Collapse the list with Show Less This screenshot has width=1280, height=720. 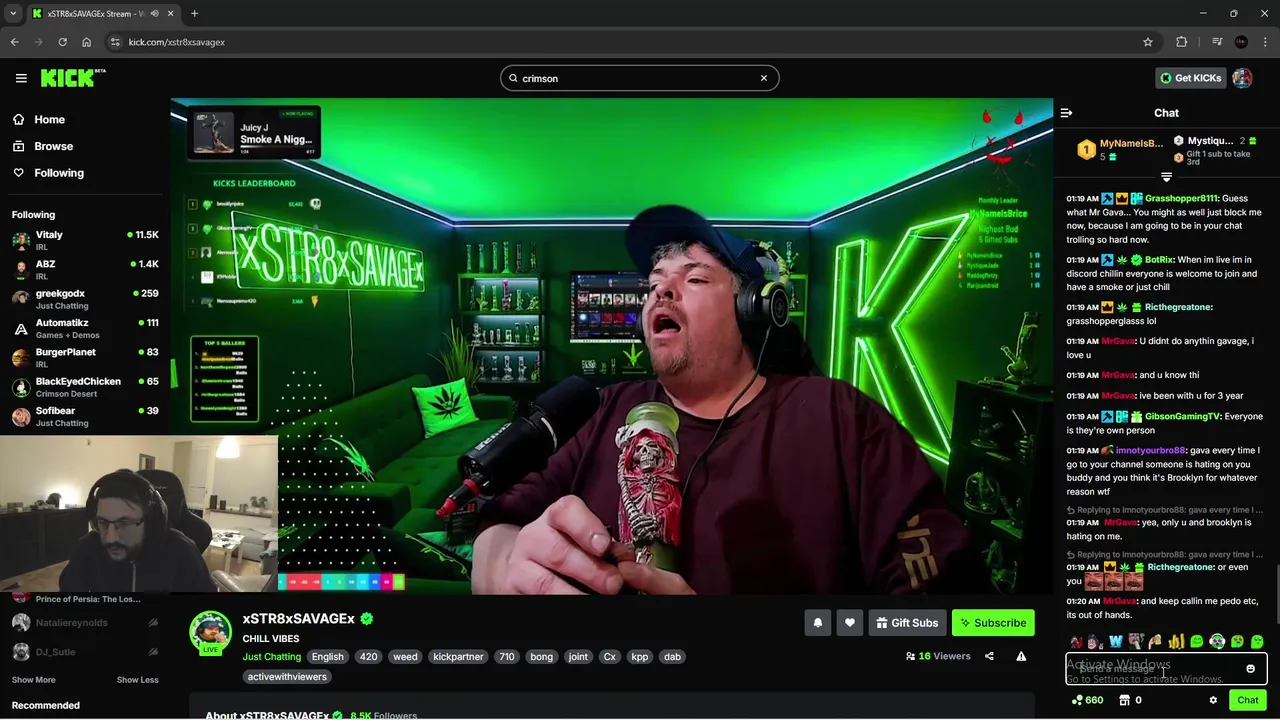click(x=137, y=680)
